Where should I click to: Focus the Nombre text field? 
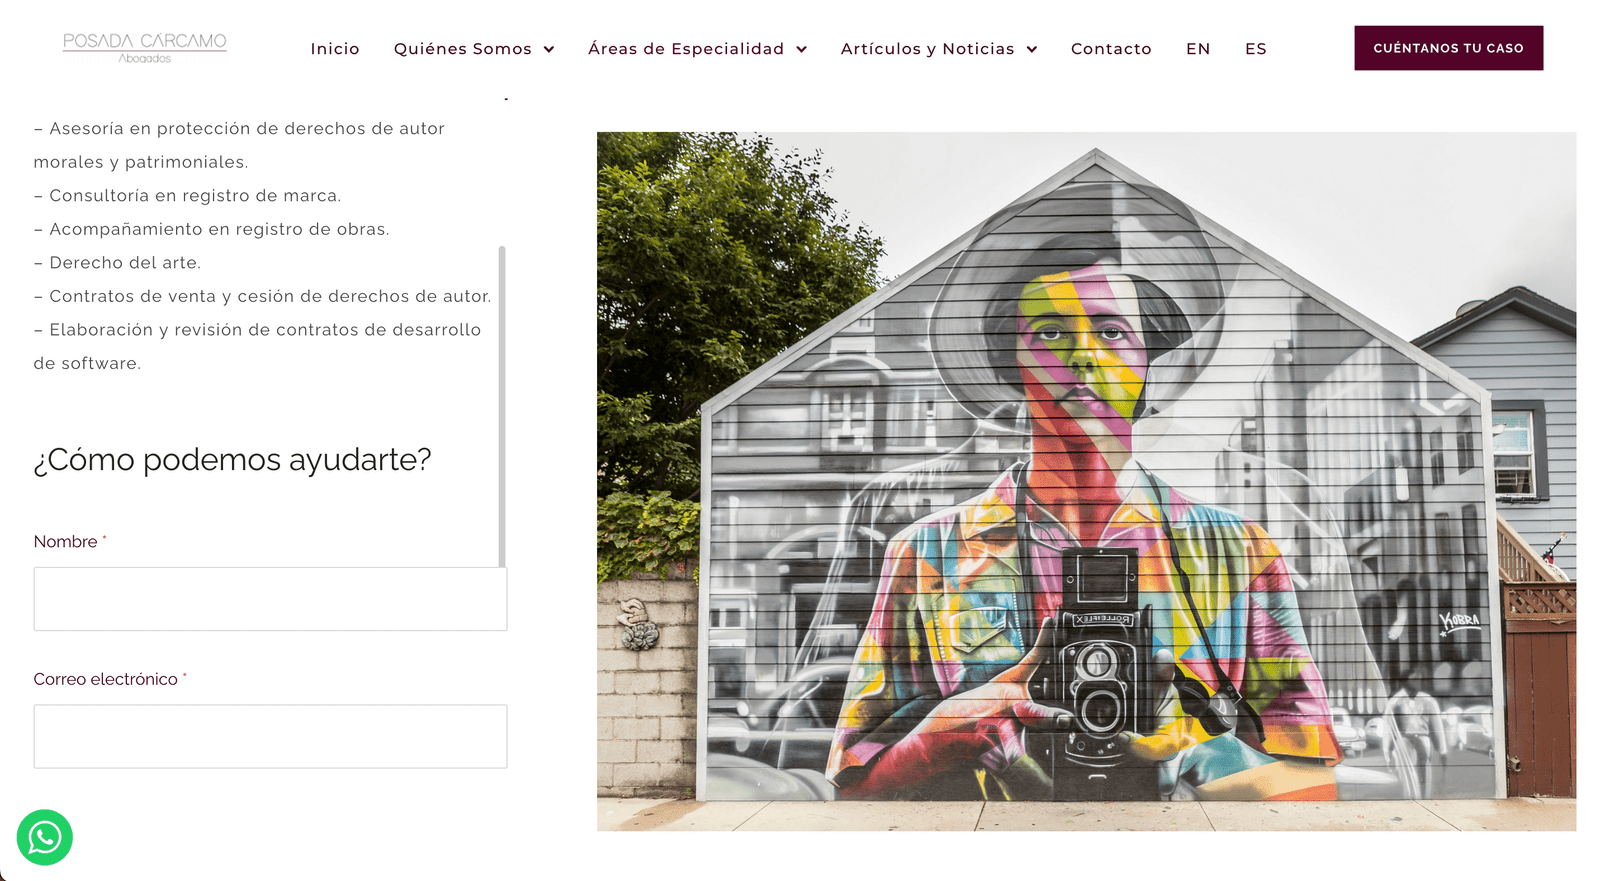tap(270, 599)
